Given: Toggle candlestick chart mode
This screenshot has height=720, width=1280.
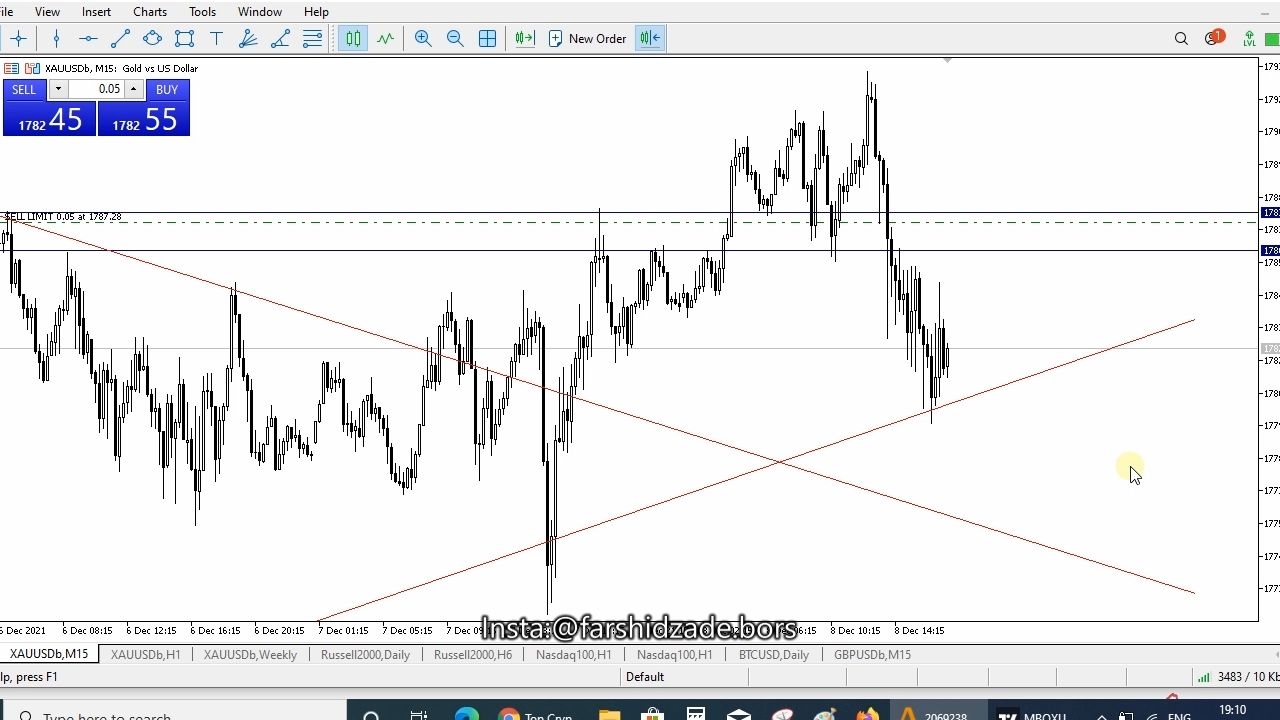Looking at the screenshot, I should [353, 38].
